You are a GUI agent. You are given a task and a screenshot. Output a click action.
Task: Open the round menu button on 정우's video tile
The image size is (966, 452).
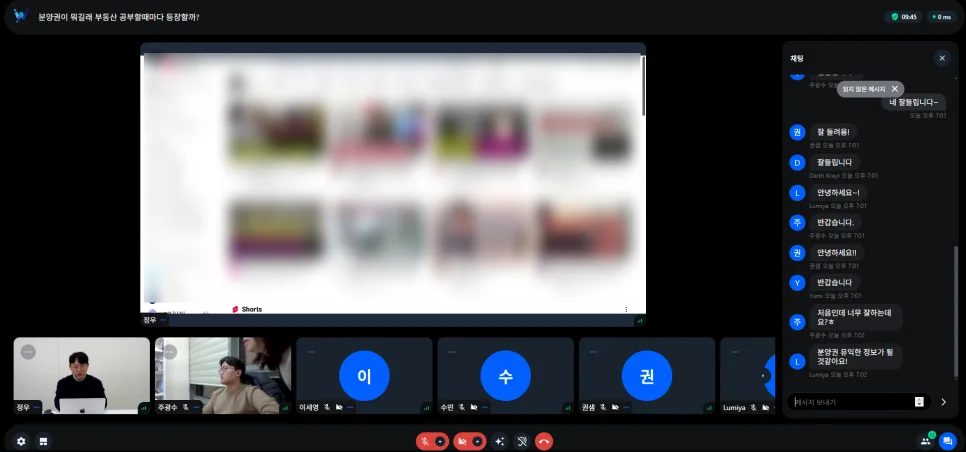28,352
